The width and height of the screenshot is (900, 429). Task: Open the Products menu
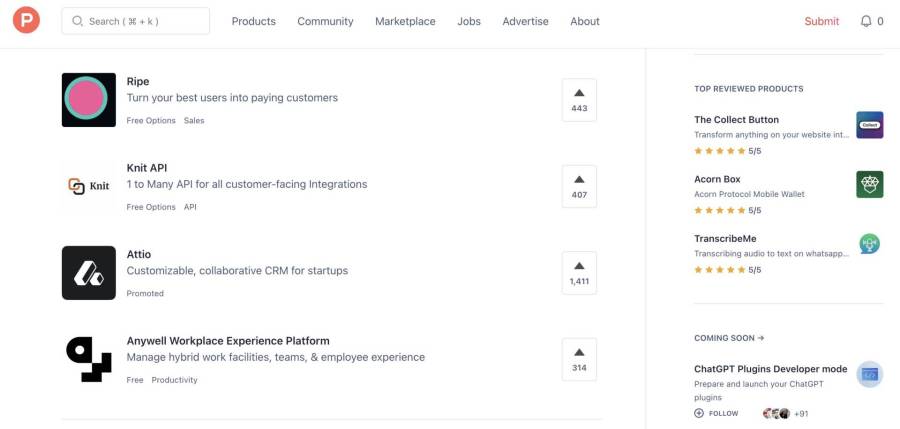pos(253,21)
